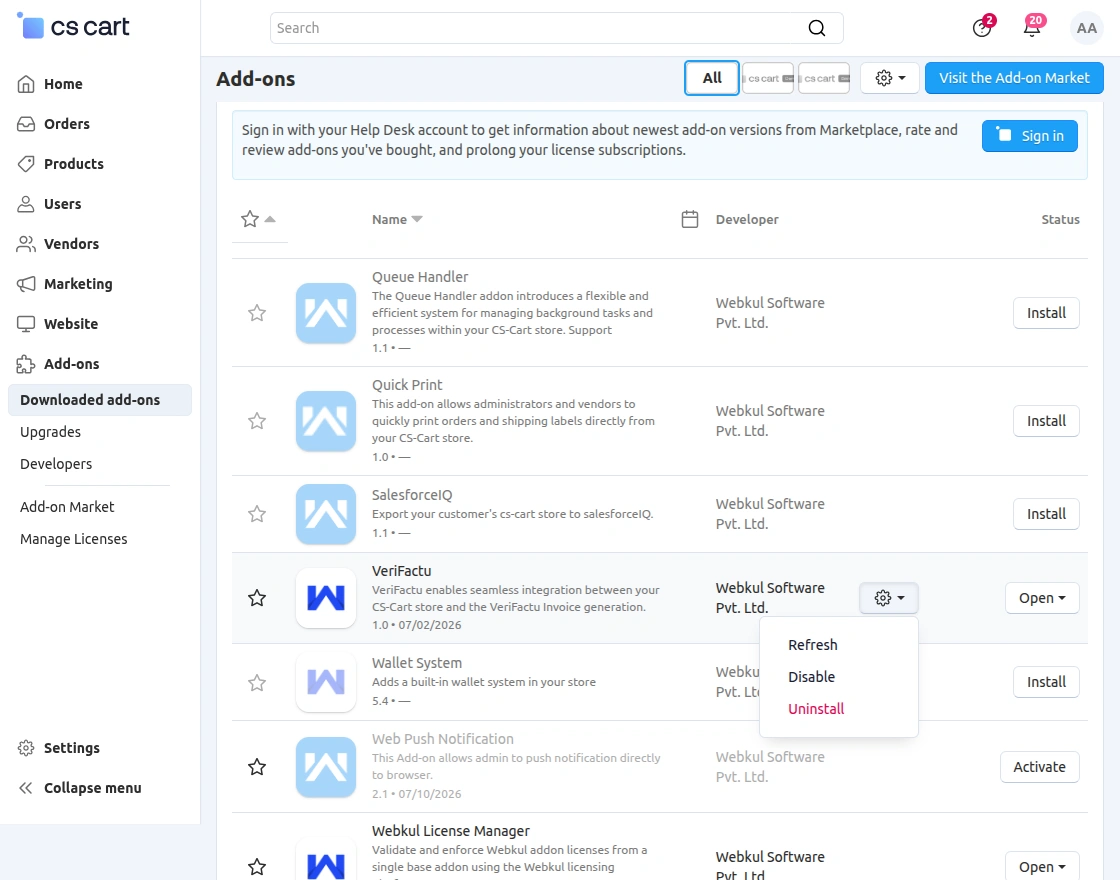The height and width of the screenshot is (880, 1120).
Task: Open the help center icon with badge 2
Action: click(982, 28)
